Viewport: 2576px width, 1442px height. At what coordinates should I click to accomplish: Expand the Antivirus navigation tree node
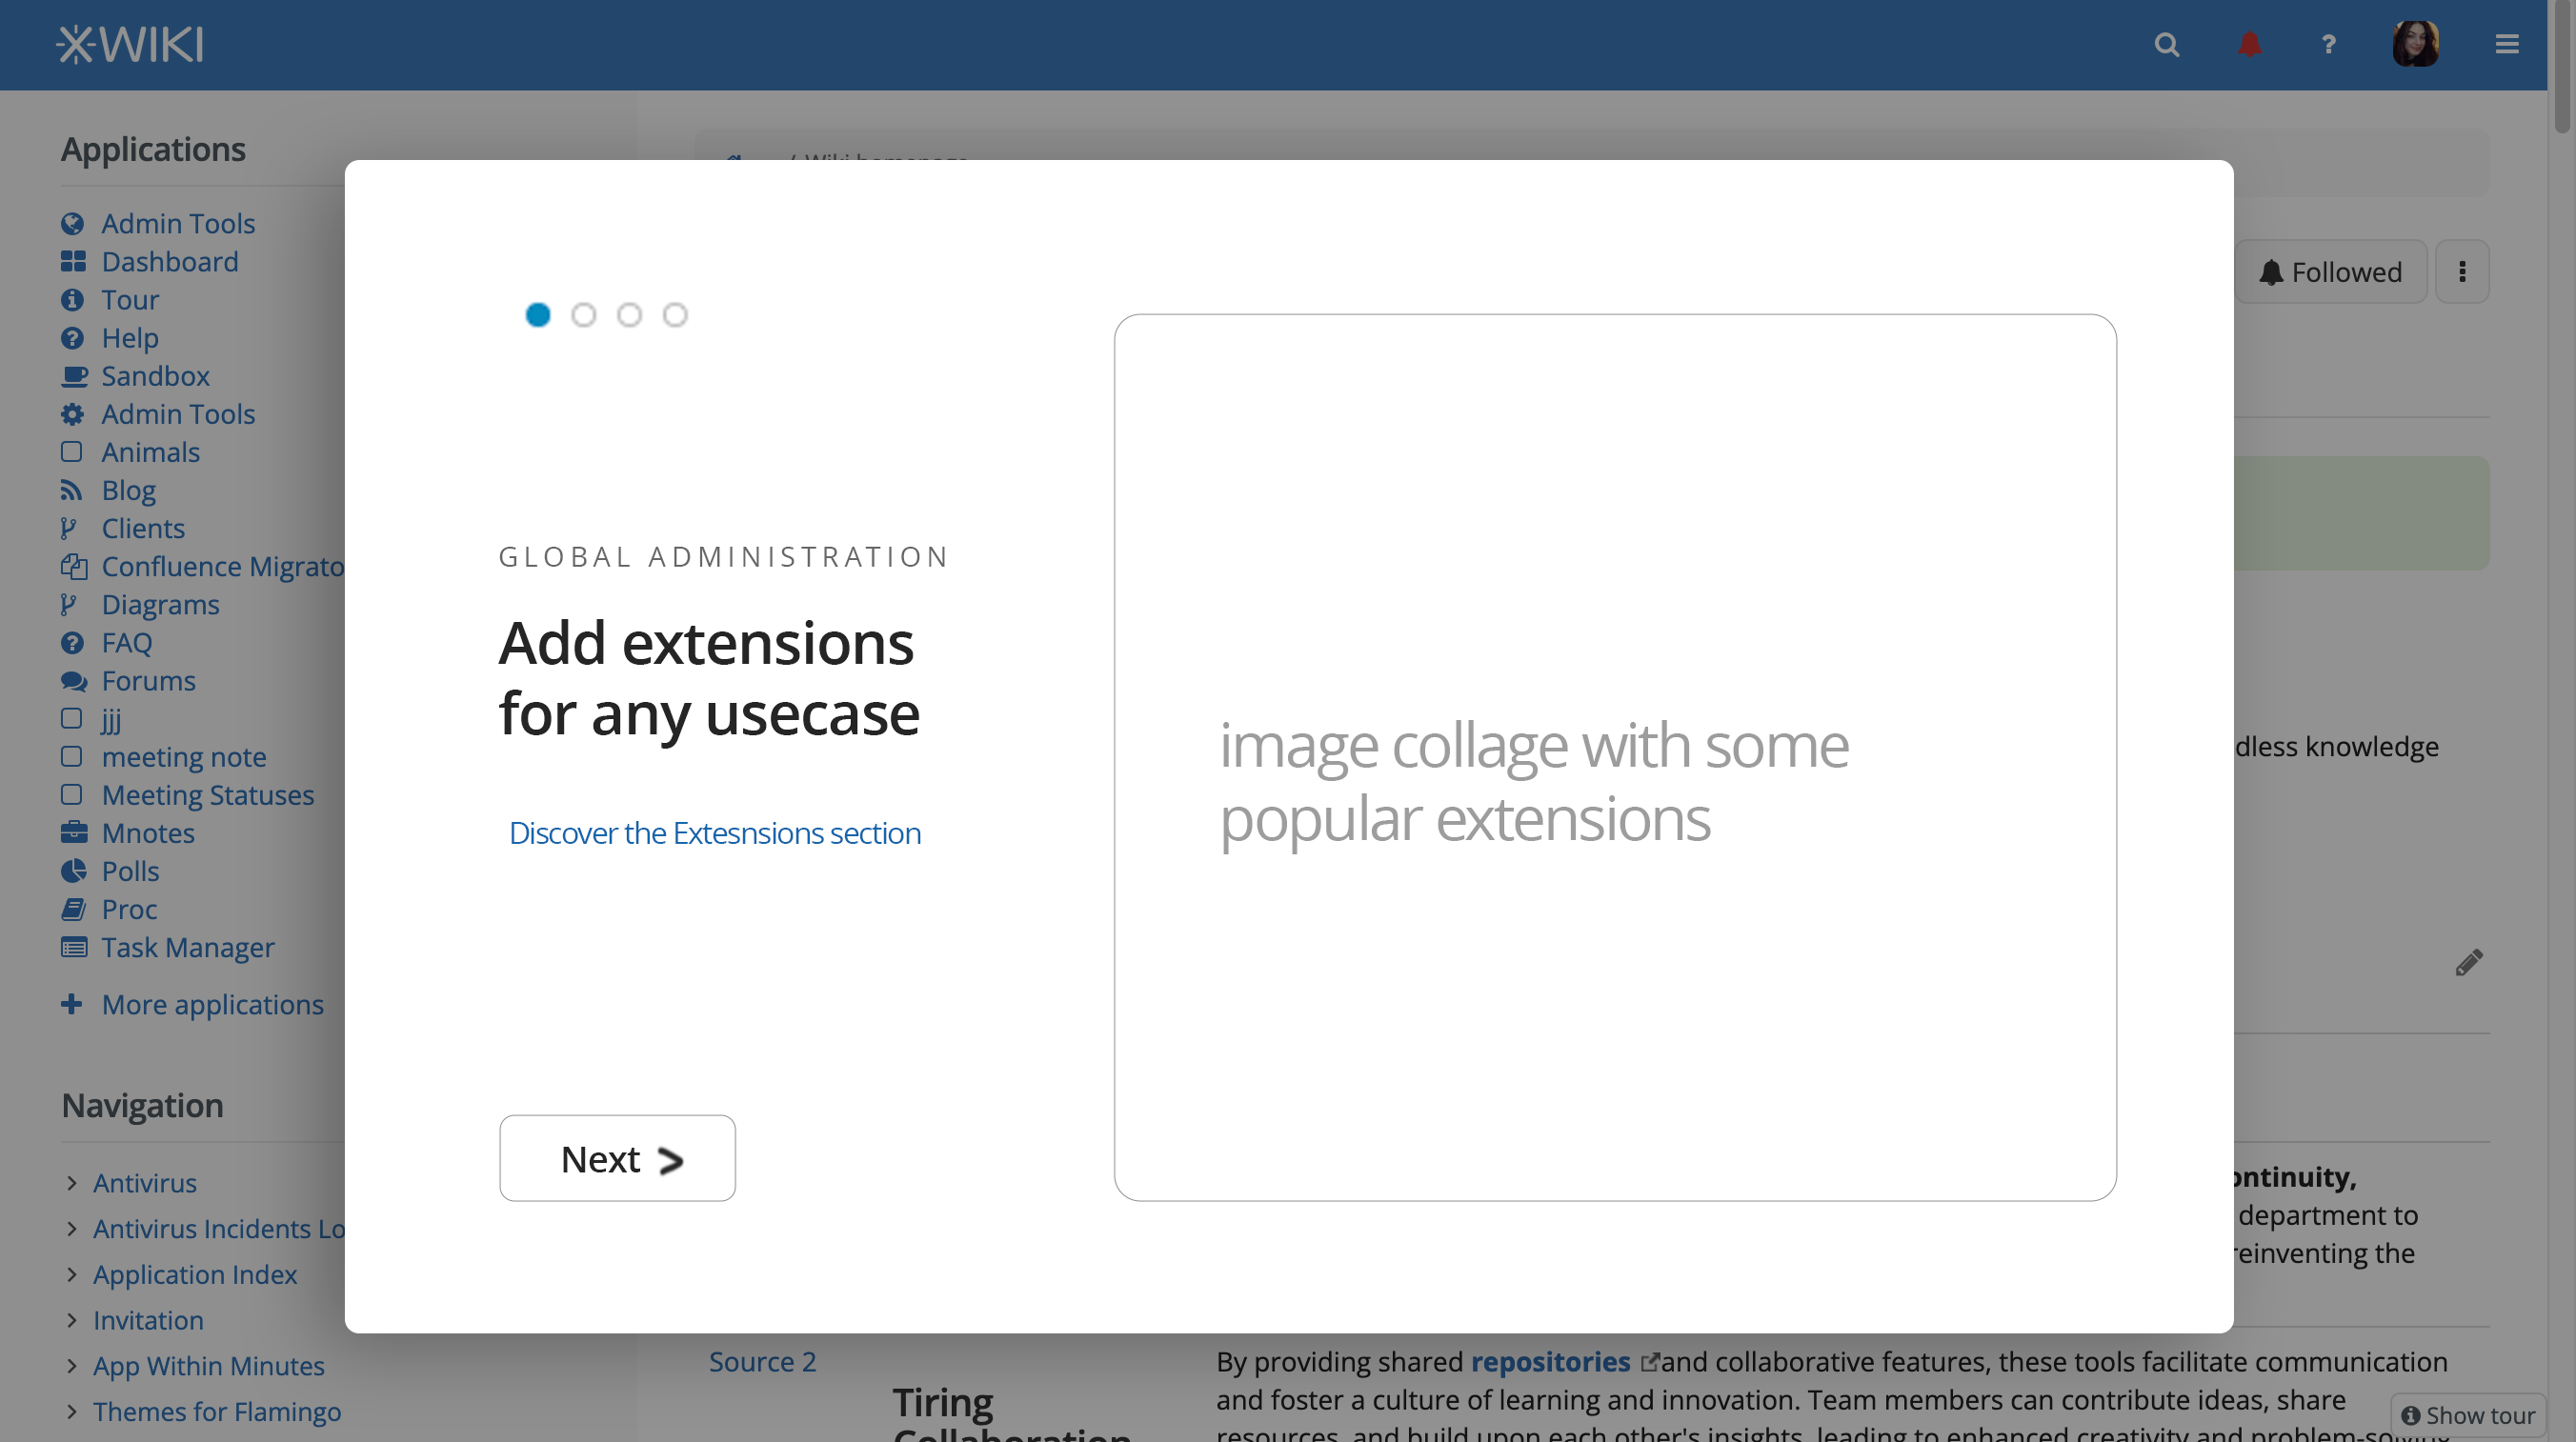click(x=72, y=1183)
